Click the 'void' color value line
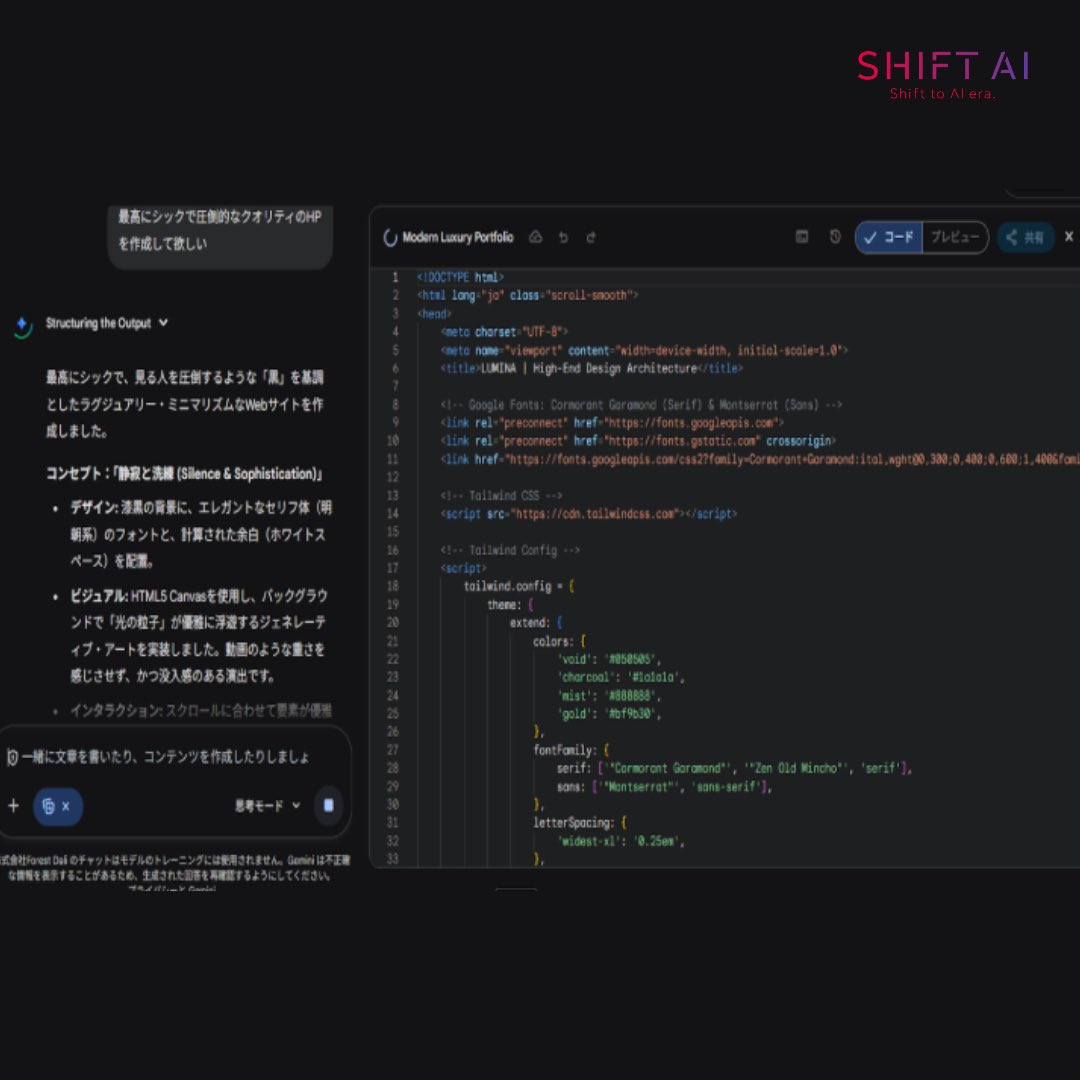 click(609, 658)
